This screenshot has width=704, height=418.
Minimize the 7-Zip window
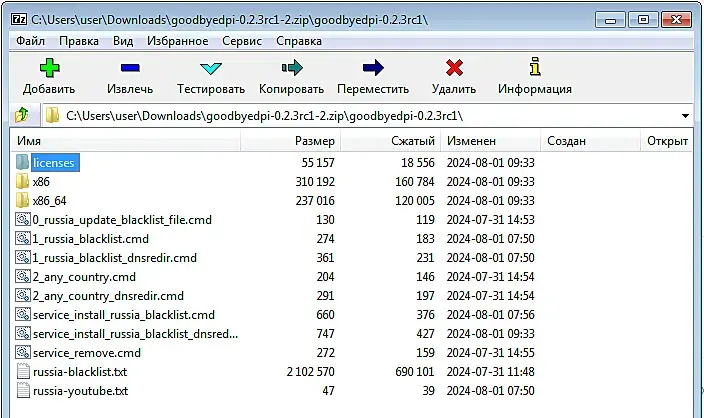click(x=610, y=20)
